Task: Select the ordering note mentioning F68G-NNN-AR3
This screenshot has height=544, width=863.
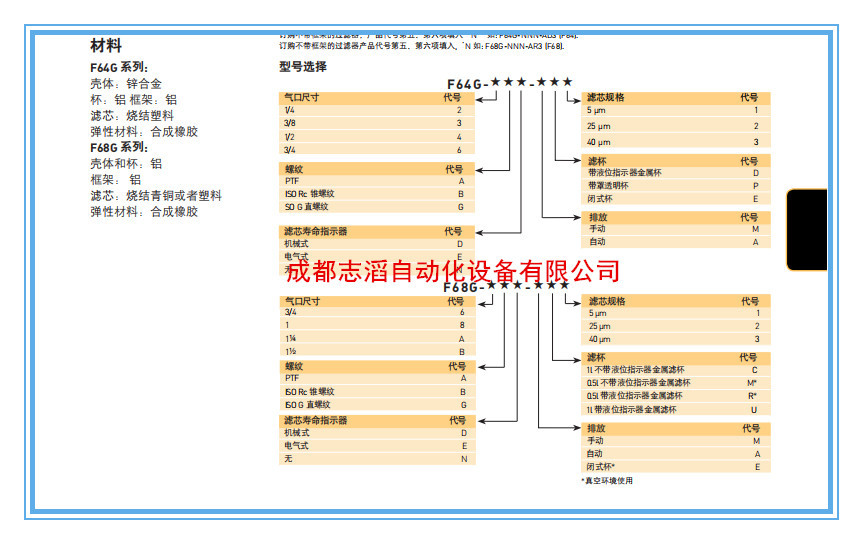Action: click(x=422, y=46)
